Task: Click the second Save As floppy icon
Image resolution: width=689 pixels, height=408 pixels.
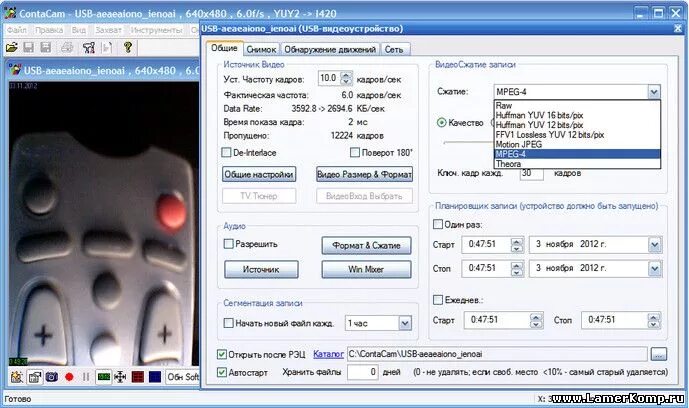Action: coord(46,47)
